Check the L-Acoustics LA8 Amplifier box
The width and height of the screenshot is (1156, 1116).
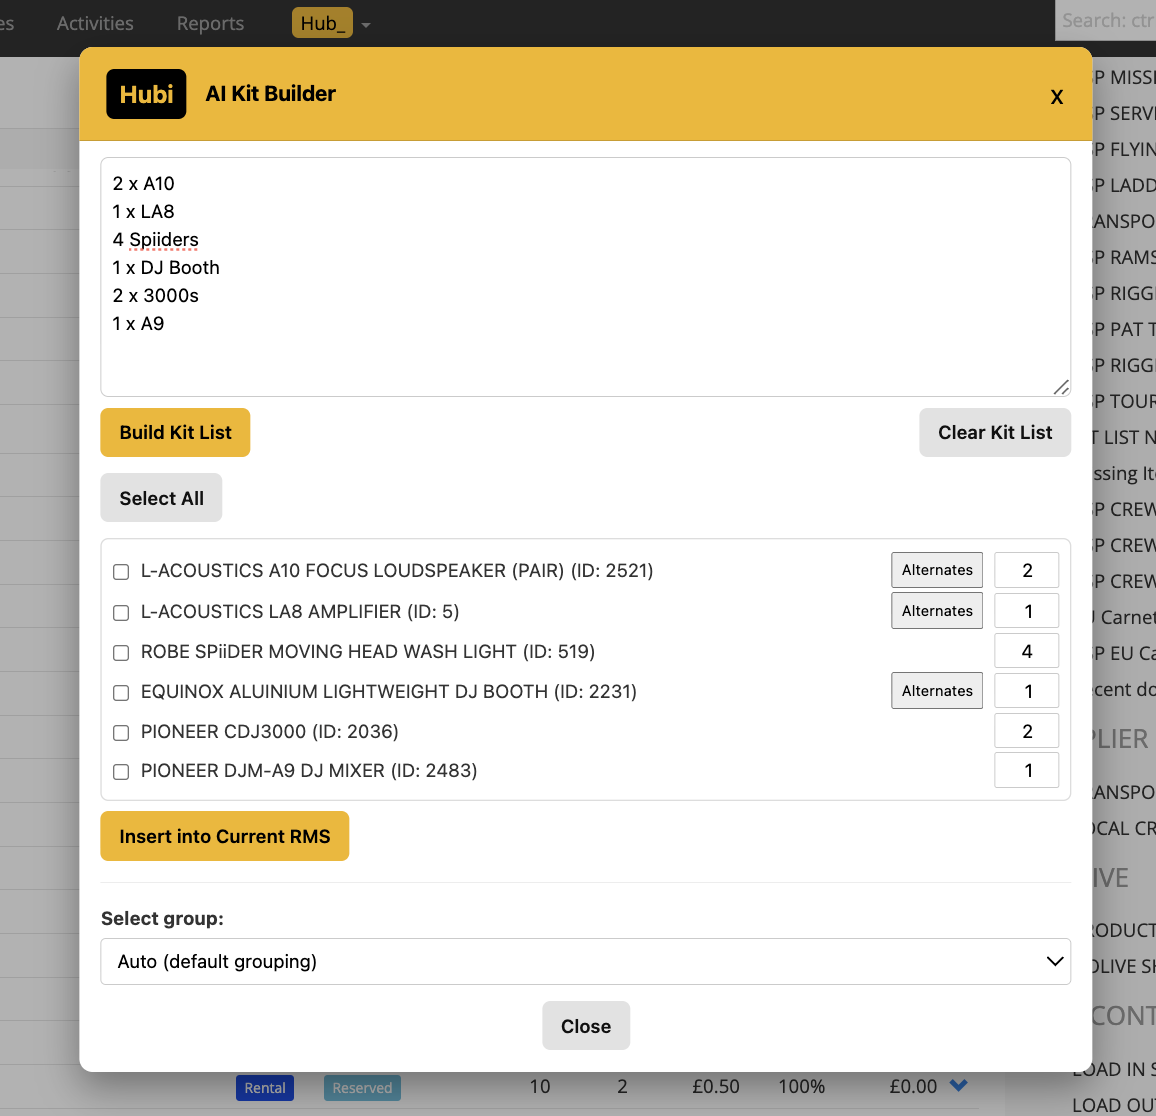point(121,613)
